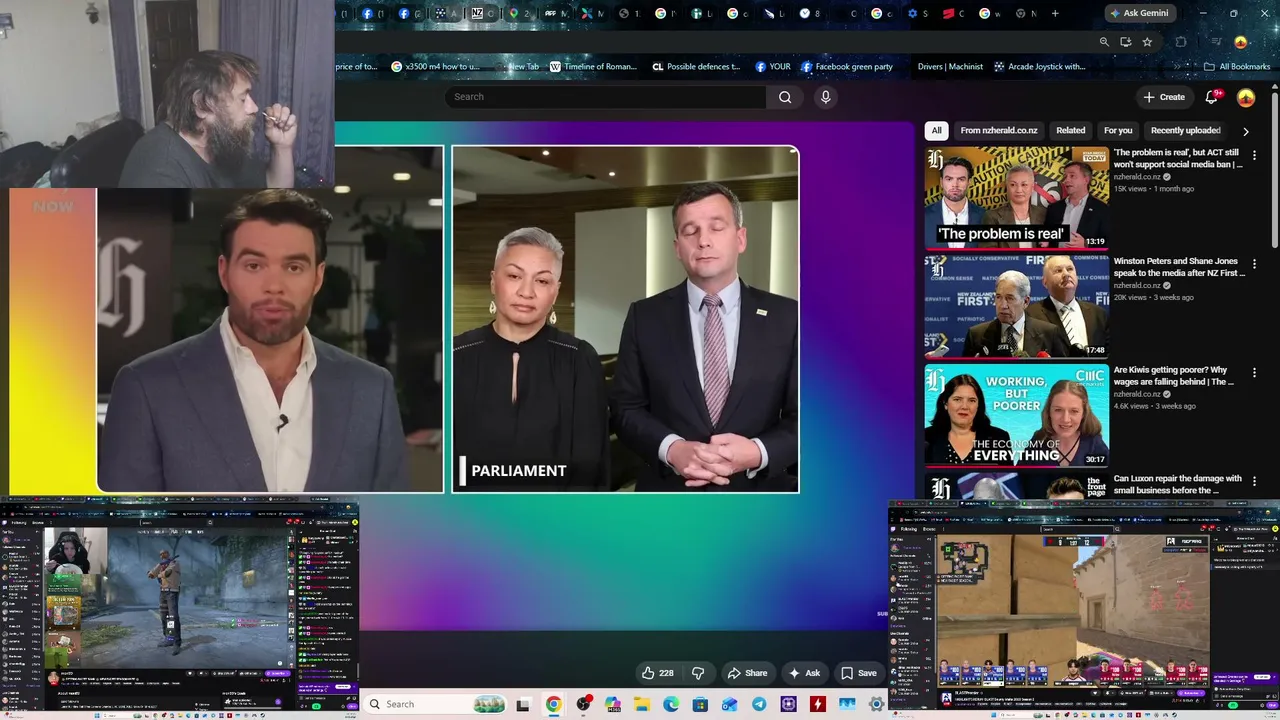
Task: Start voice search with the microphone icon
Action: coord(825,97)
